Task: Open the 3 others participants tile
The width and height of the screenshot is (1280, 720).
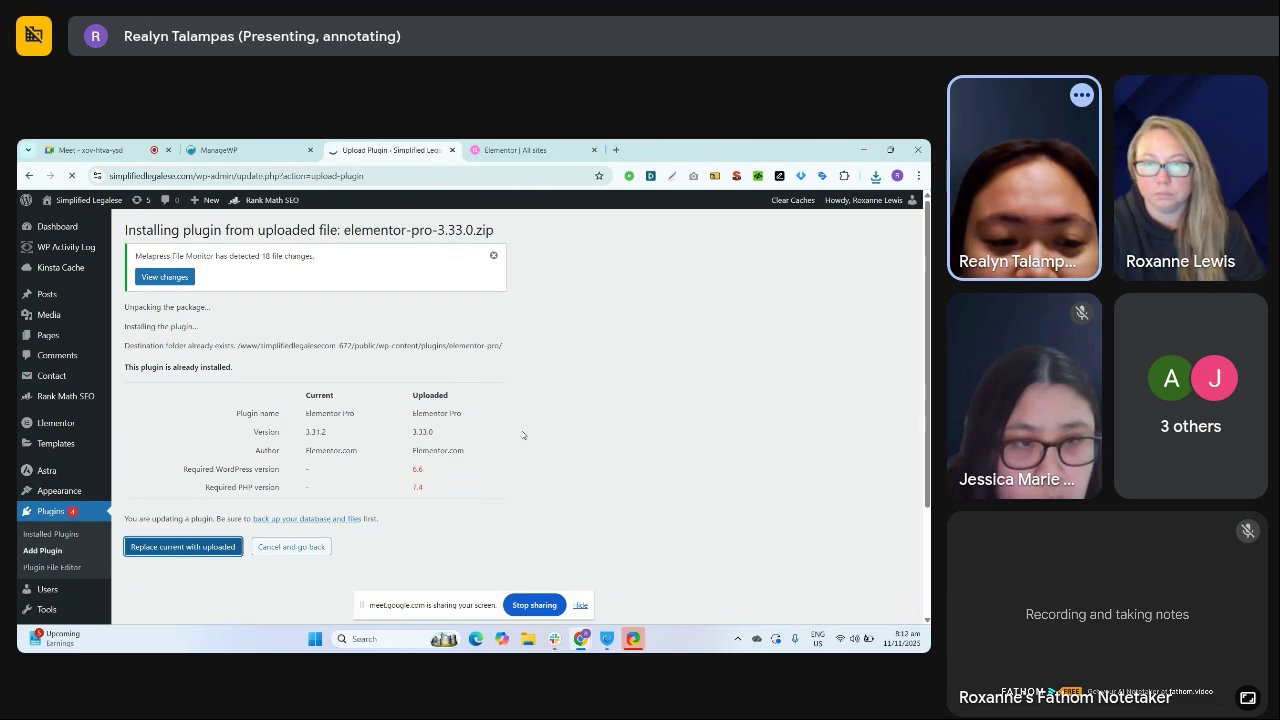Action: (x=1191, y=396)
